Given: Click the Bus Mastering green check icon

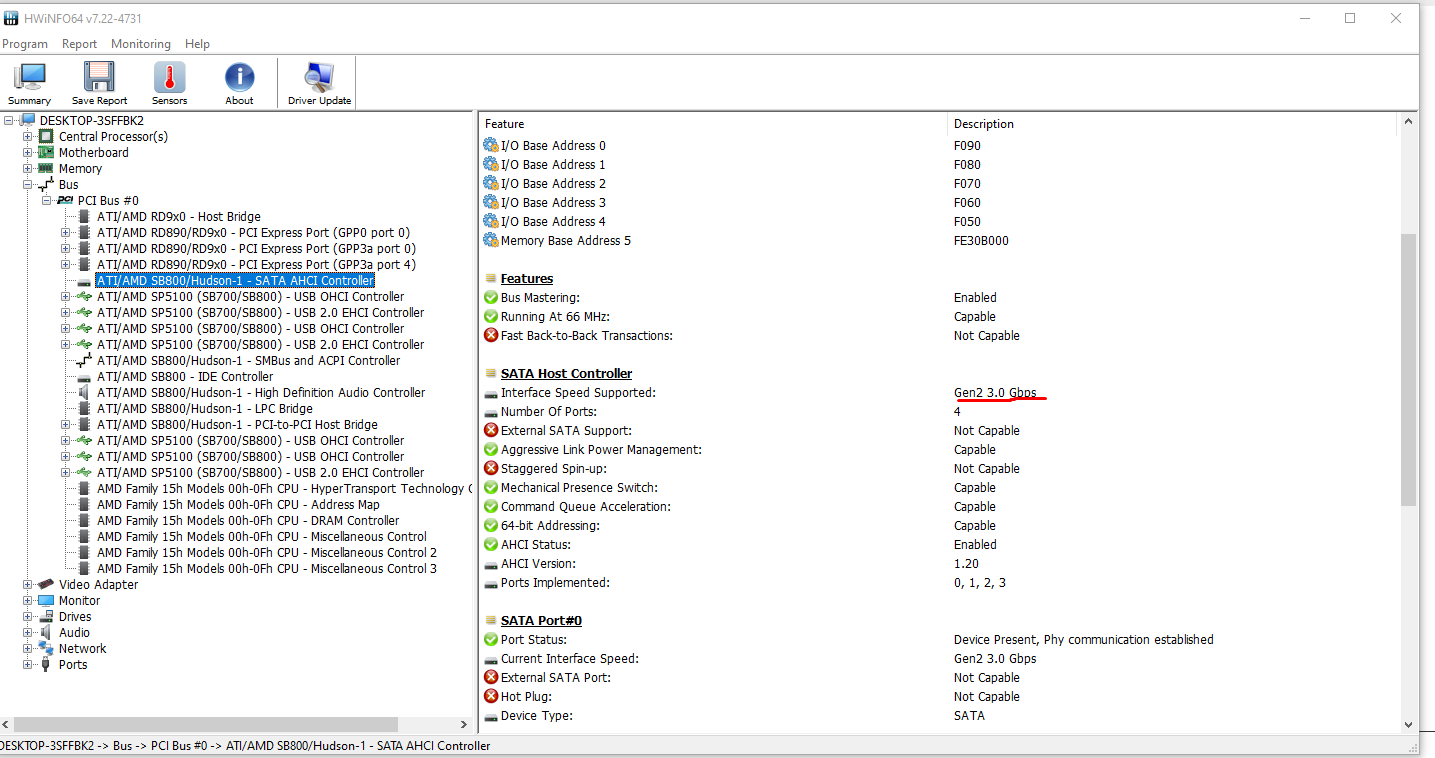Looking at the screenshot, I should coord(491,297).
